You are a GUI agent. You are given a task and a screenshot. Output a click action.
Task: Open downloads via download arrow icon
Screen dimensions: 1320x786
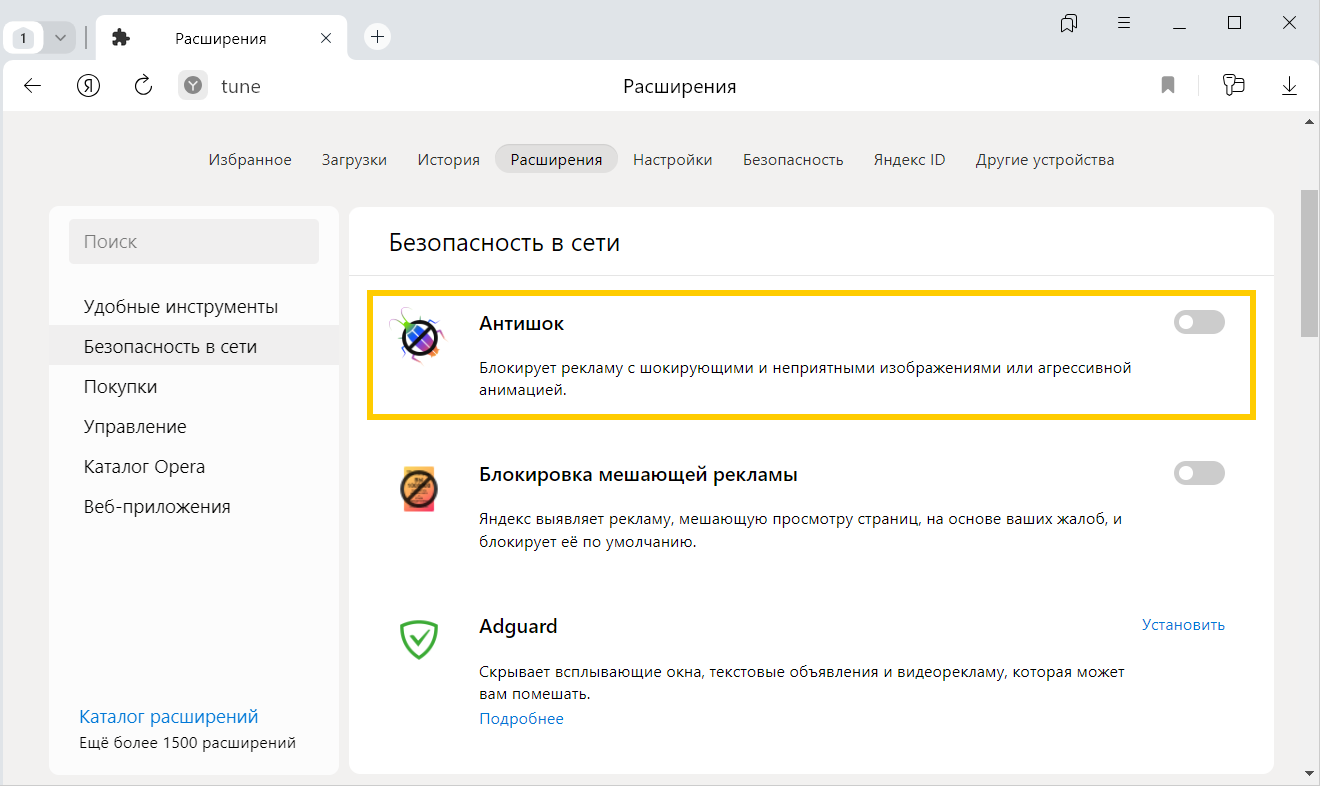(1289, 86)
